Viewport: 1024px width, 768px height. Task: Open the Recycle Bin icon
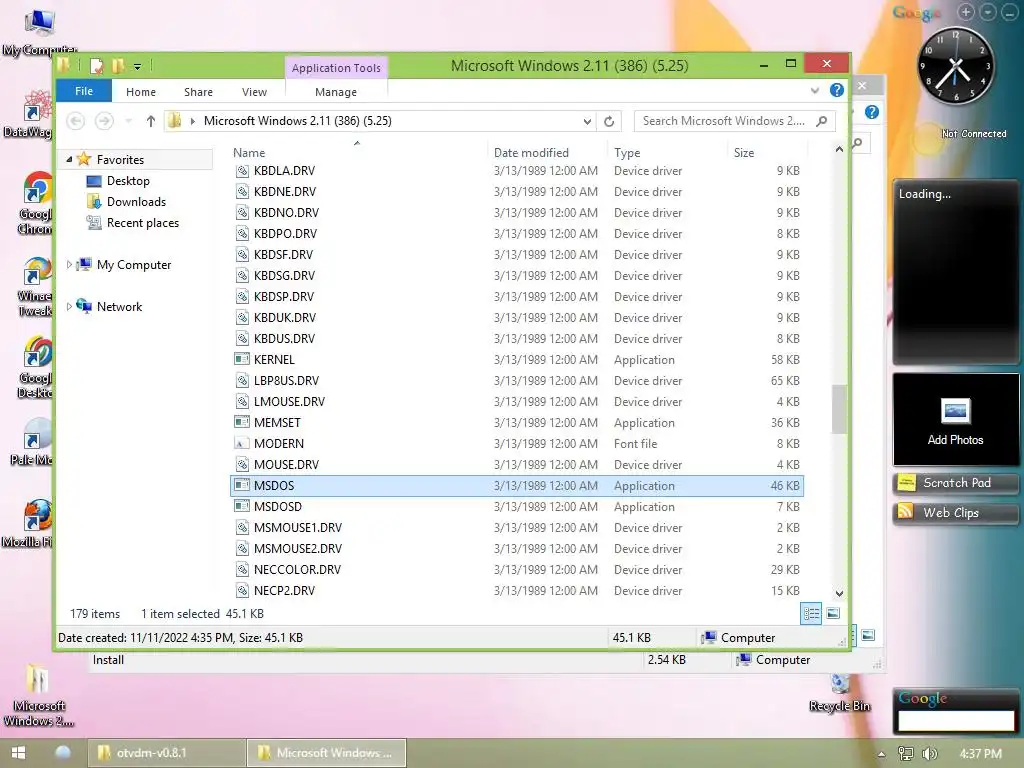coord(839,694)
